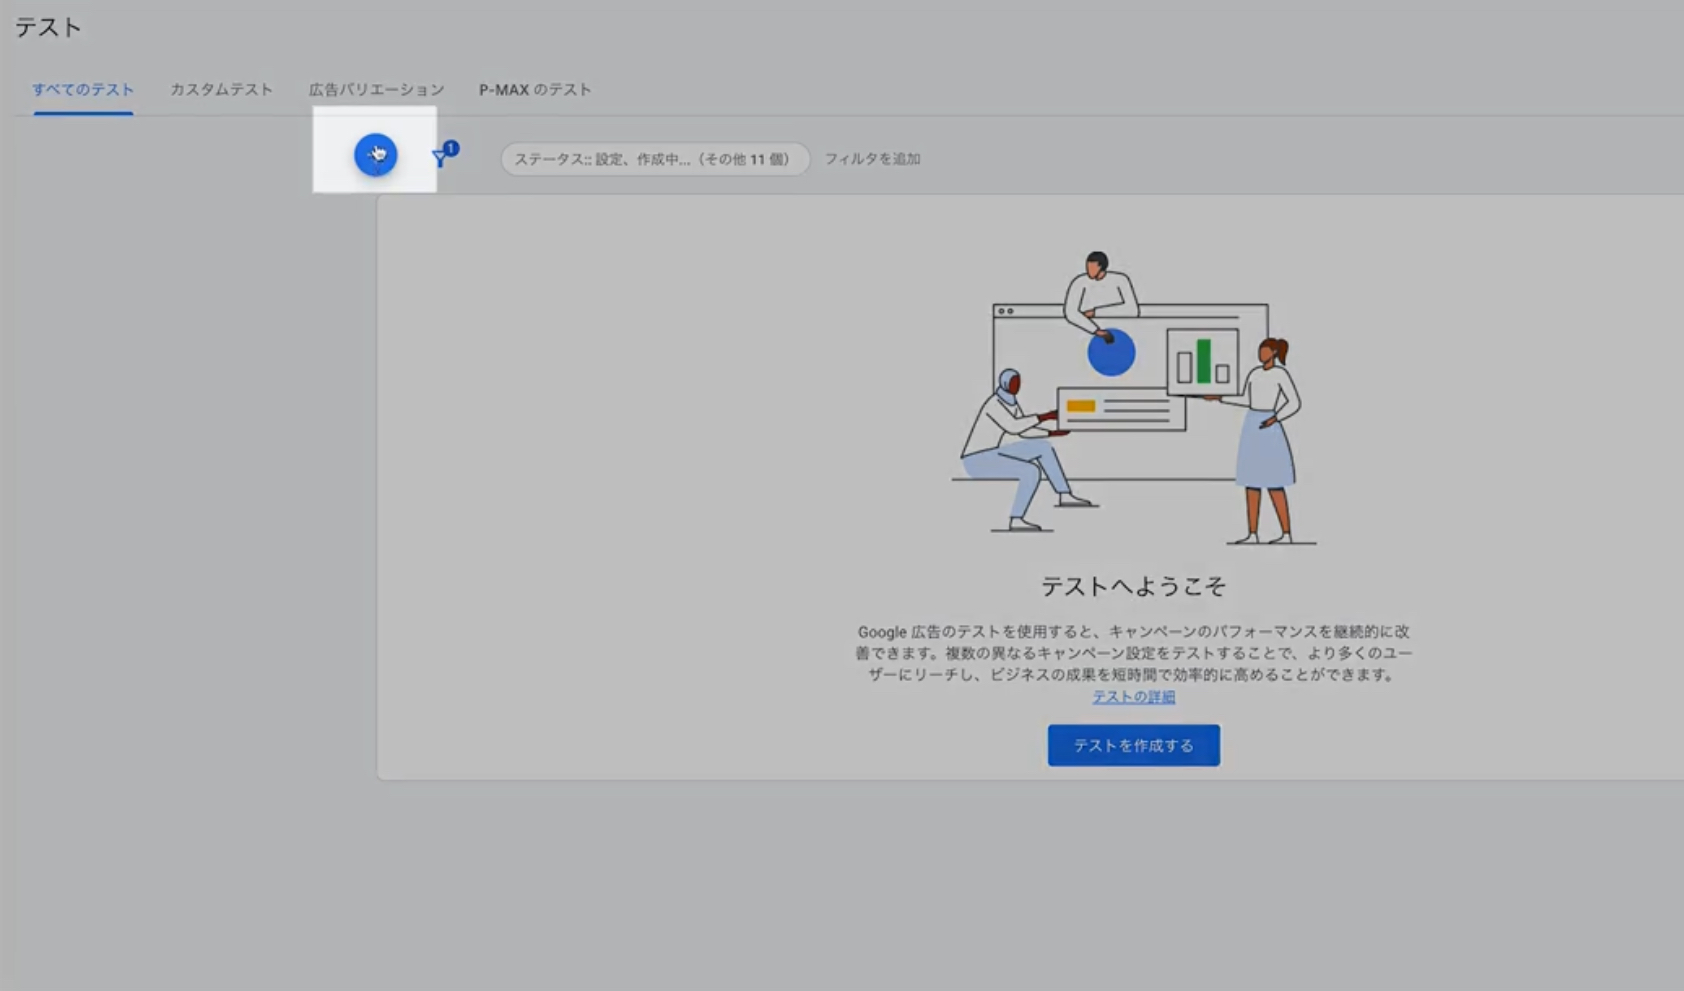This screenshot has height=991, width=1684.
Task: Click the Google 広告 description paragraph
Action: tap(1133, 653)
